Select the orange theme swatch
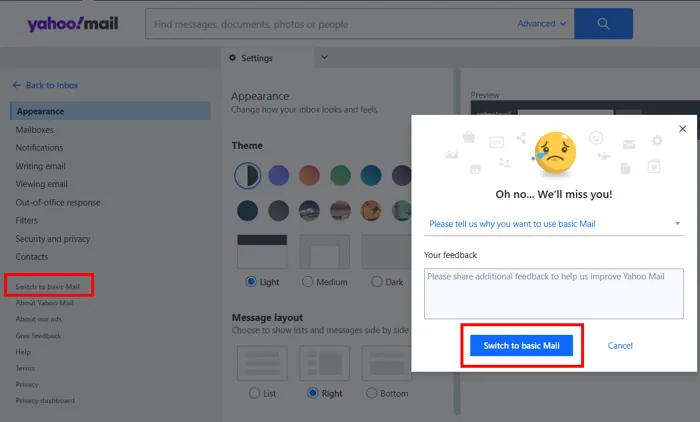This screenshot has height=422, width=700. (309, 175)
